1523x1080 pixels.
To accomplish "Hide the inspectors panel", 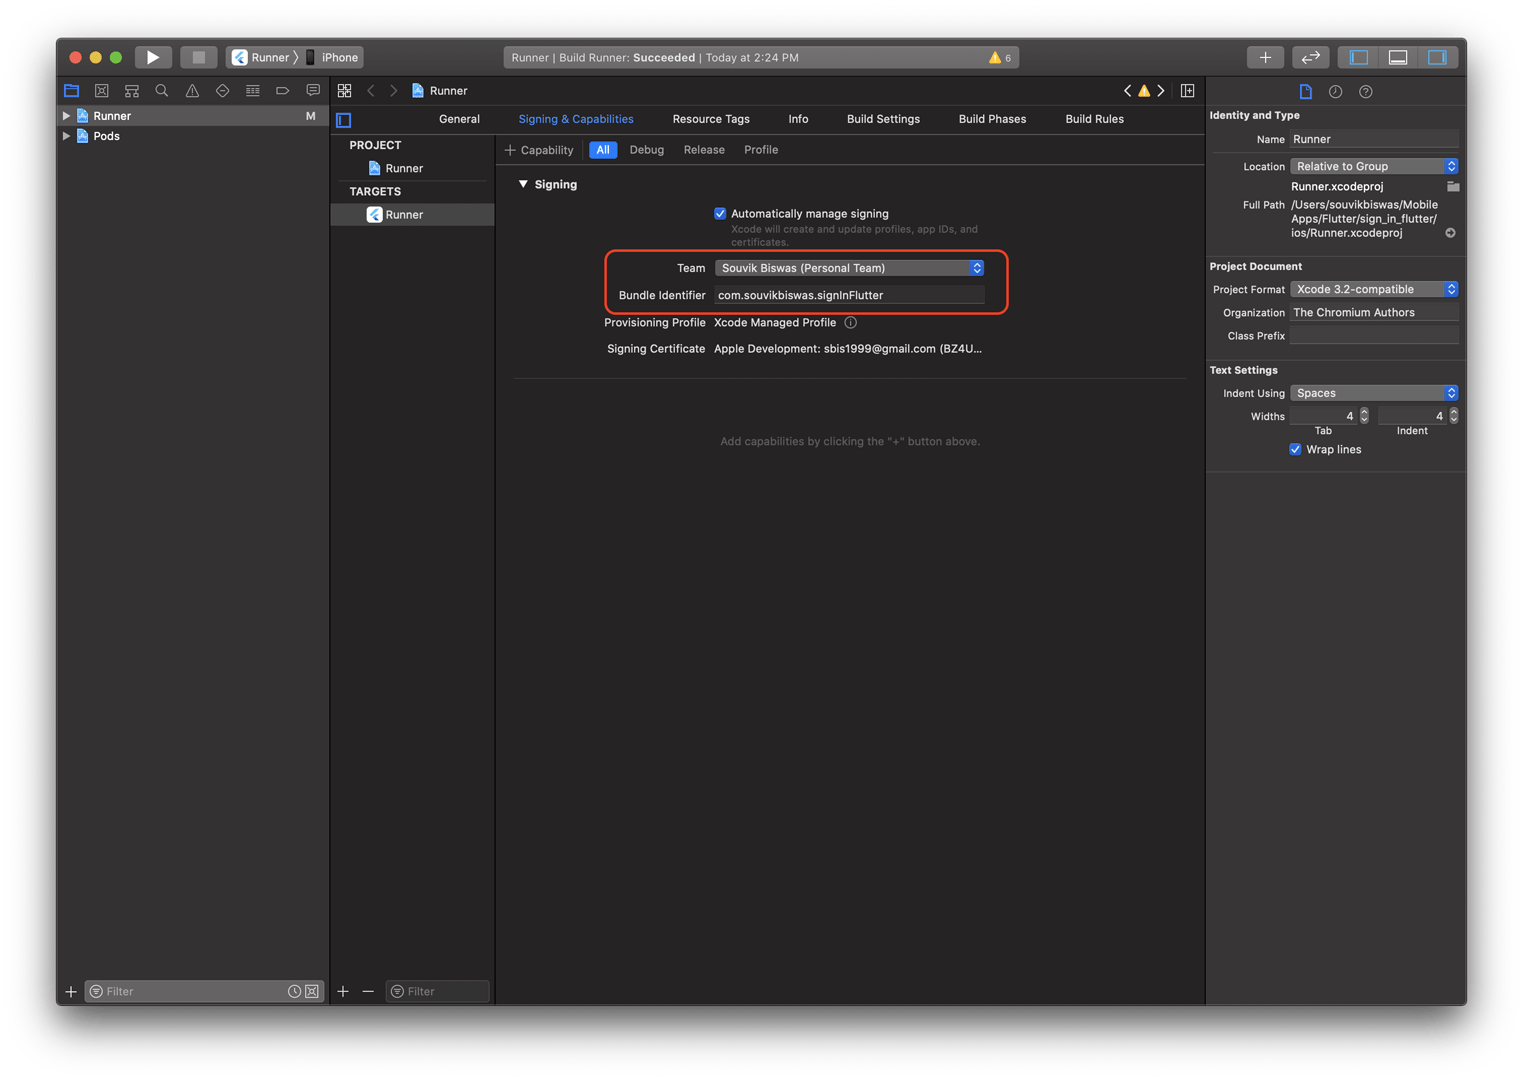I will [1437, 57].
